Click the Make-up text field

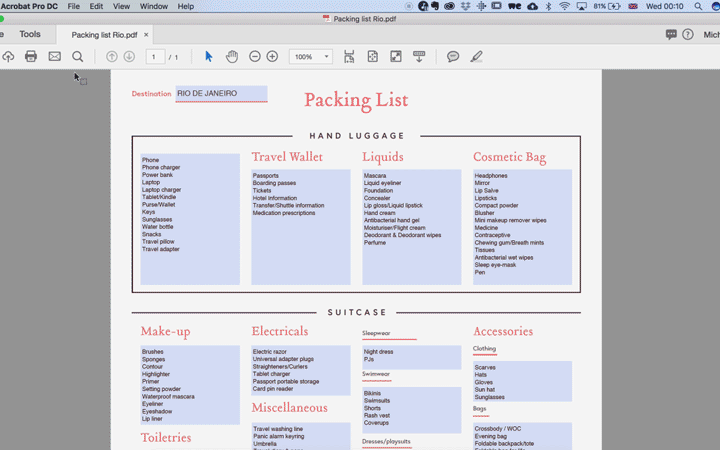[x=190, y=385]
